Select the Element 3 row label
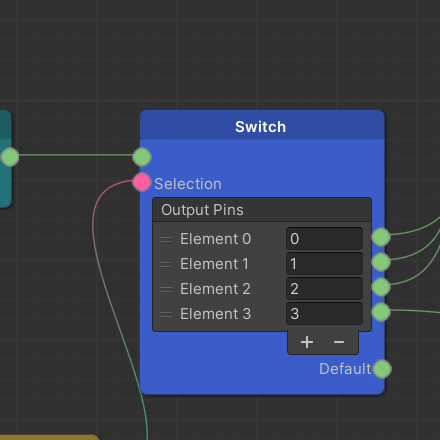This screenshot has width=440, height=440. (215, 314)
